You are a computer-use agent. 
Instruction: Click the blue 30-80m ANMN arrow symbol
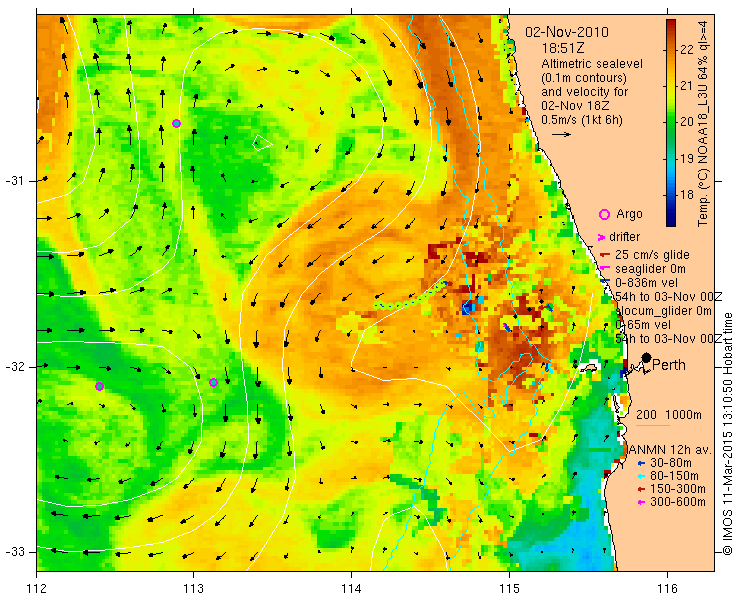pyautogui.click(x=641, y=463)
